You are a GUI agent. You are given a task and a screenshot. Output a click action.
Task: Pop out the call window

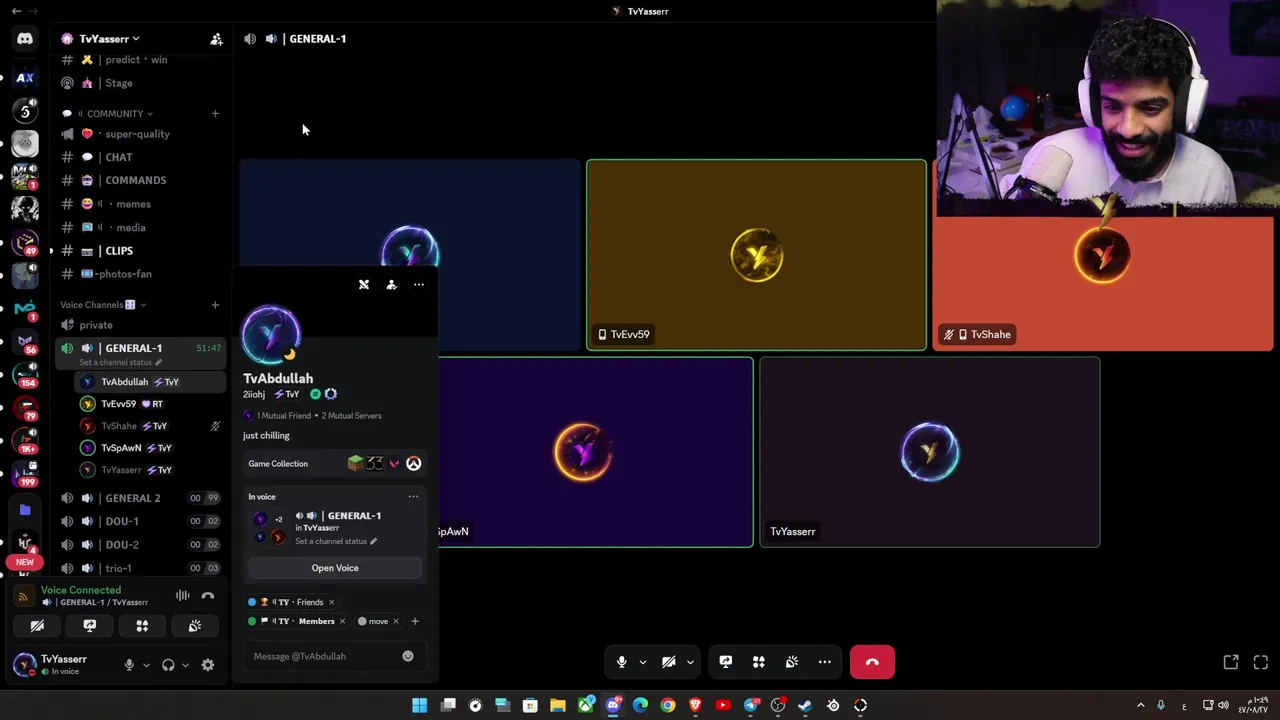tap(1231, 662)
